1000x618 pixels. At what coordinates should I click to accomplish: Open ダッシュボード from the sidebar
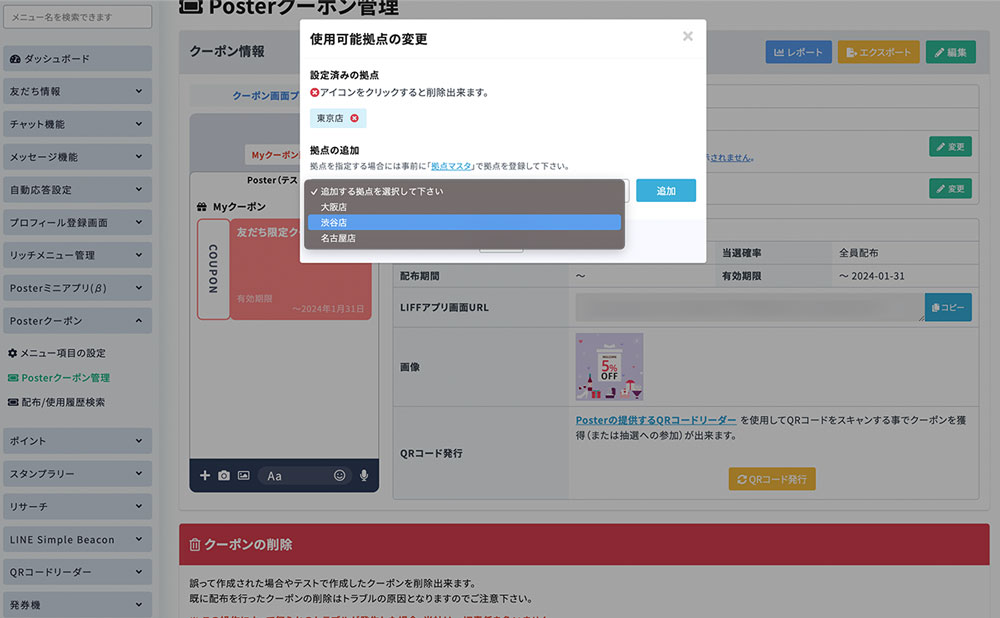tap(77, 59)
